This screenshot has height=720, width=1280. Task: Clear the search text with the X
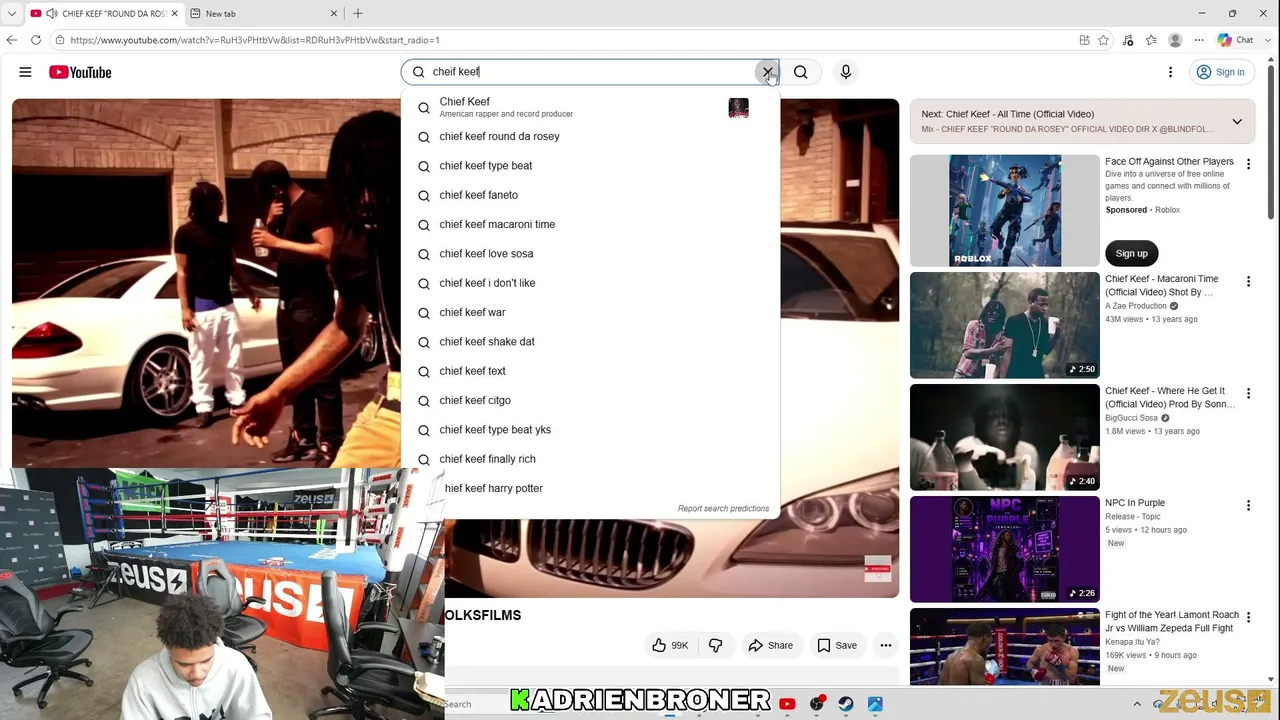(767, 72)
